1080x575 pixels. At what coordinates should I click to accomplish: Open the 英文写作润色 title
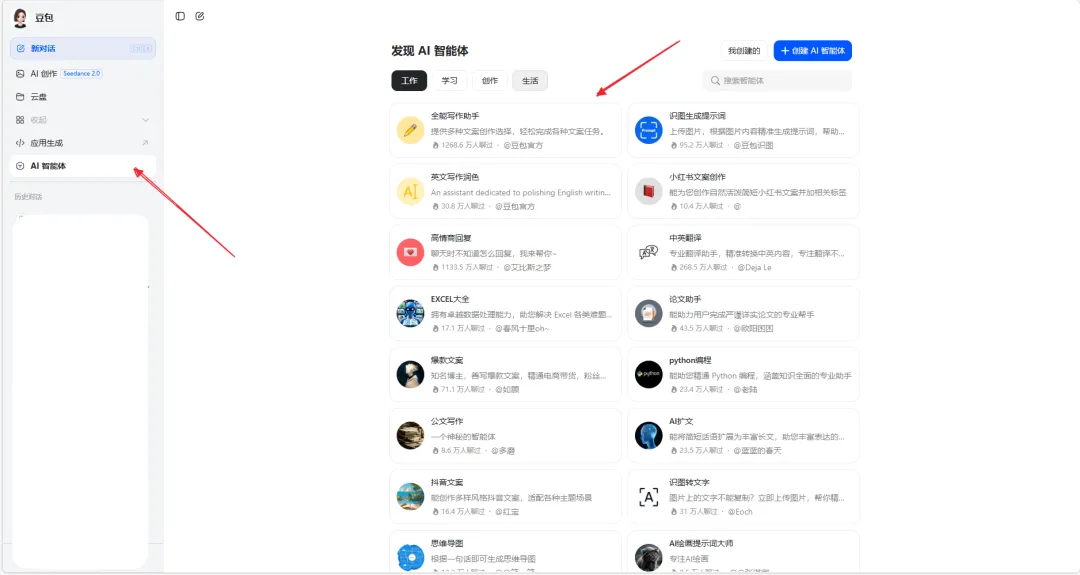455,177
